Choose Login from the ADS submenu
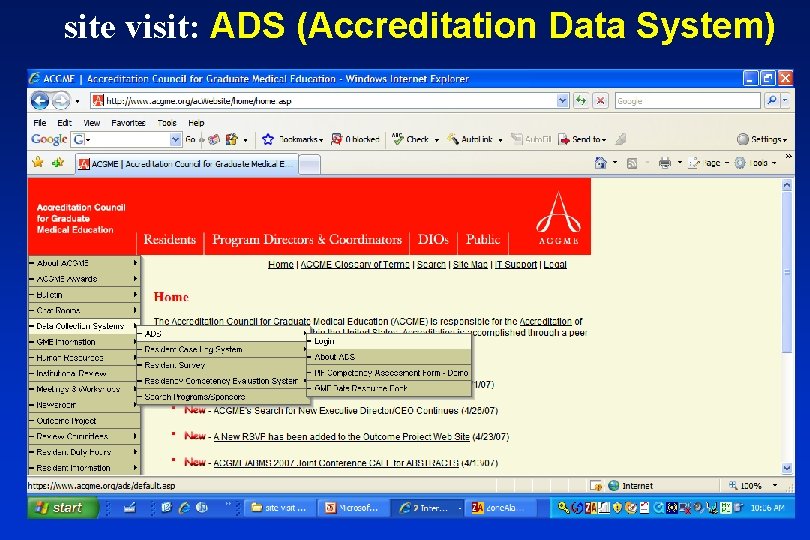This screenshot has width=810, height=540. tap(390, 341)
